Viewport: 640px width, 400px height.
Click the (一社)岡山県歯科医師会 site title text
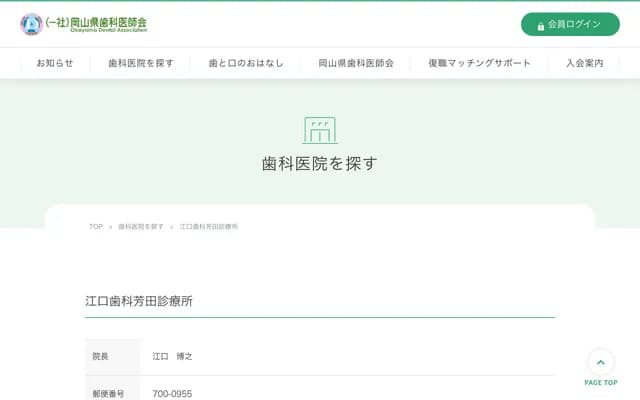click(96, 24)
